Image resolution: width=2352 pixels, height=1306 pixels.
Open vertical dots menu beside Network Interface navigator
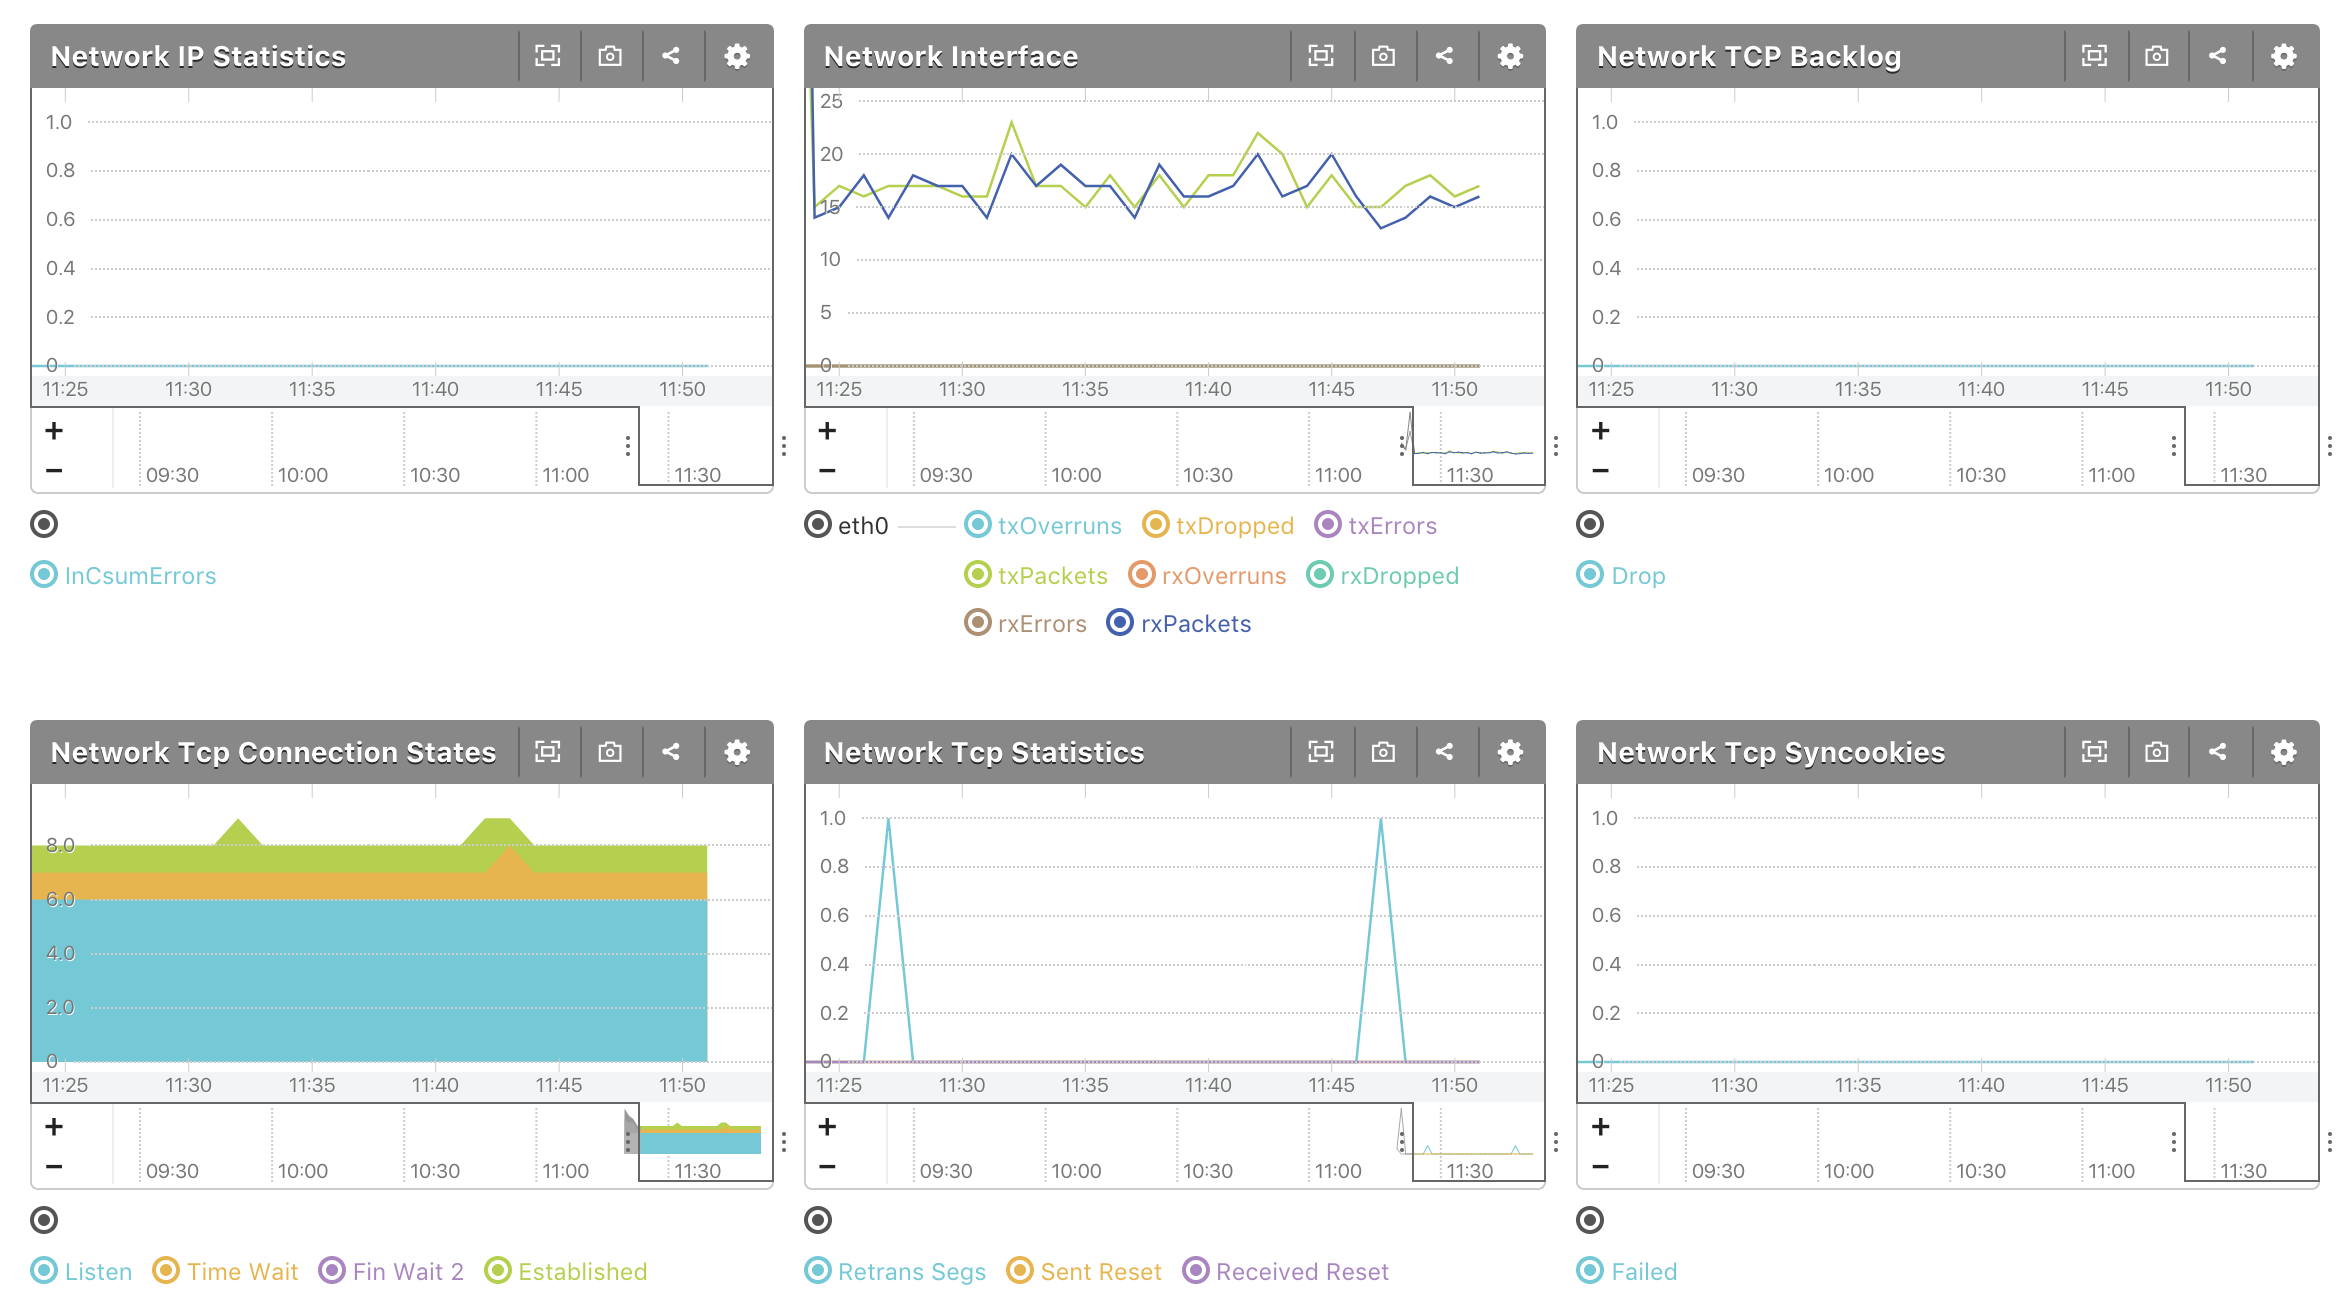coord(1556,446)
